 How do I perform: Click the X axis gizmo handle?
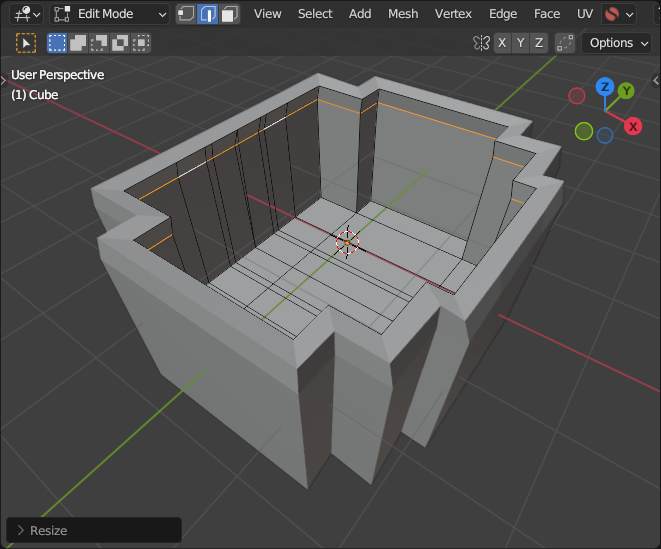tap(633, 126)
